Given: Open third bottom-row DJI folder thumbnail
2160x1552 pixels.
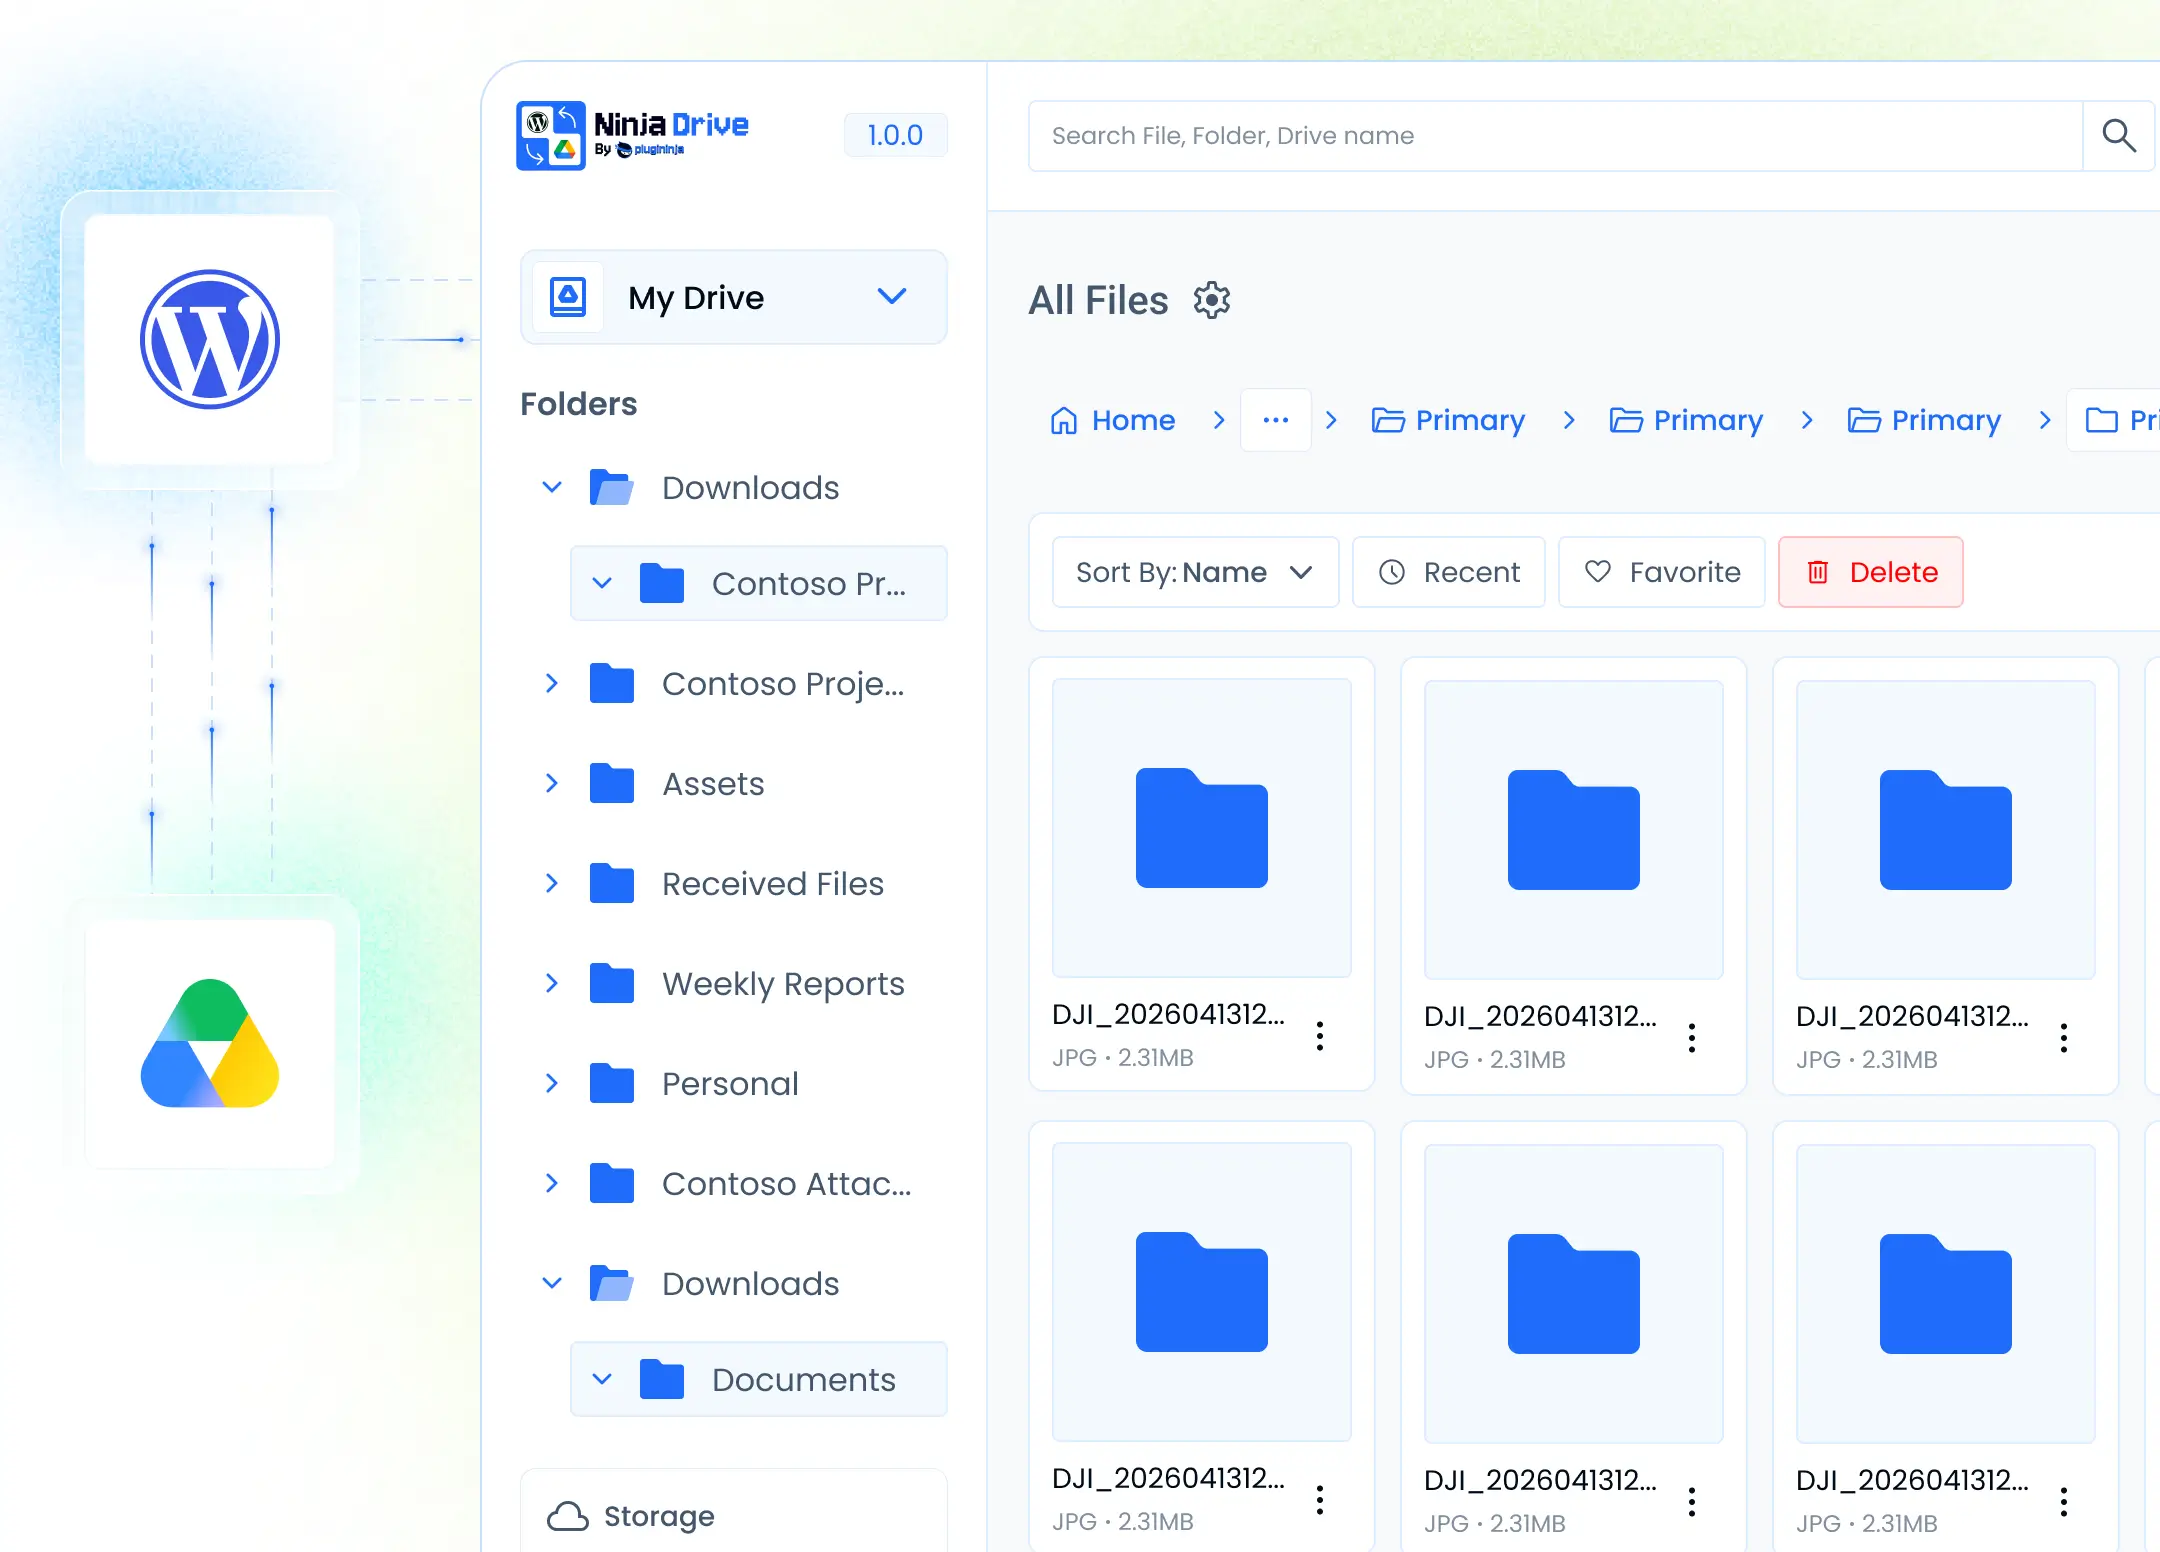Looking at the screenshot, I should pyautogui.click(x=1946, y=1294).
